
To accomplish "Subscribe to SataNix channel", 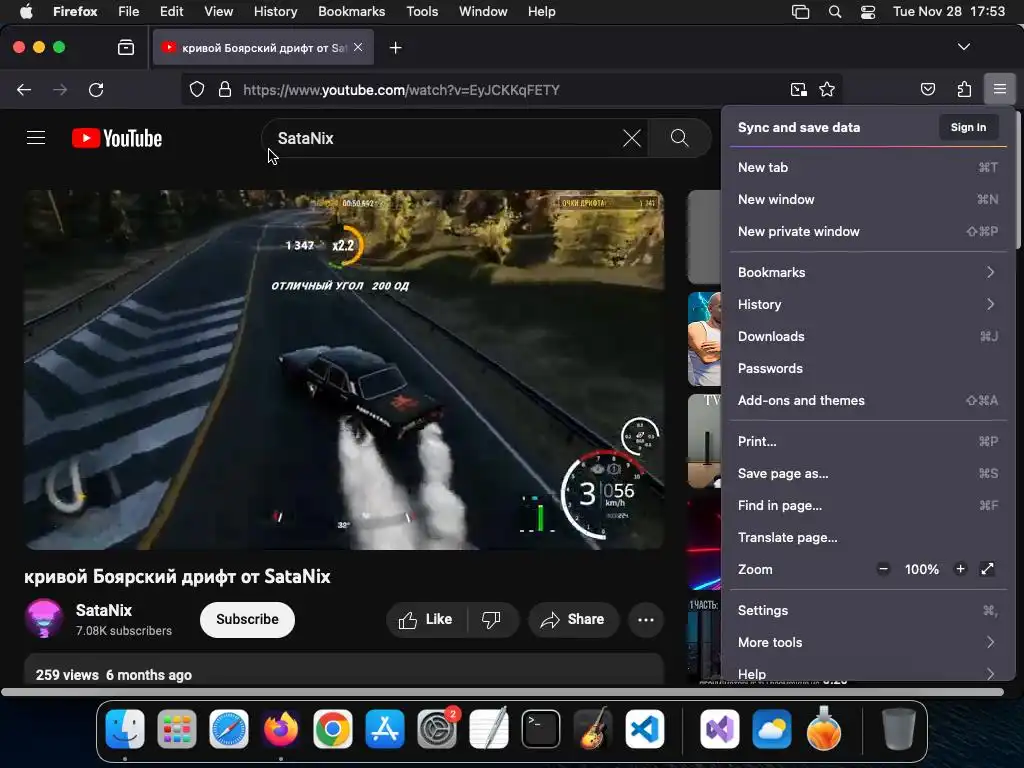I will [x=247, y=619].
